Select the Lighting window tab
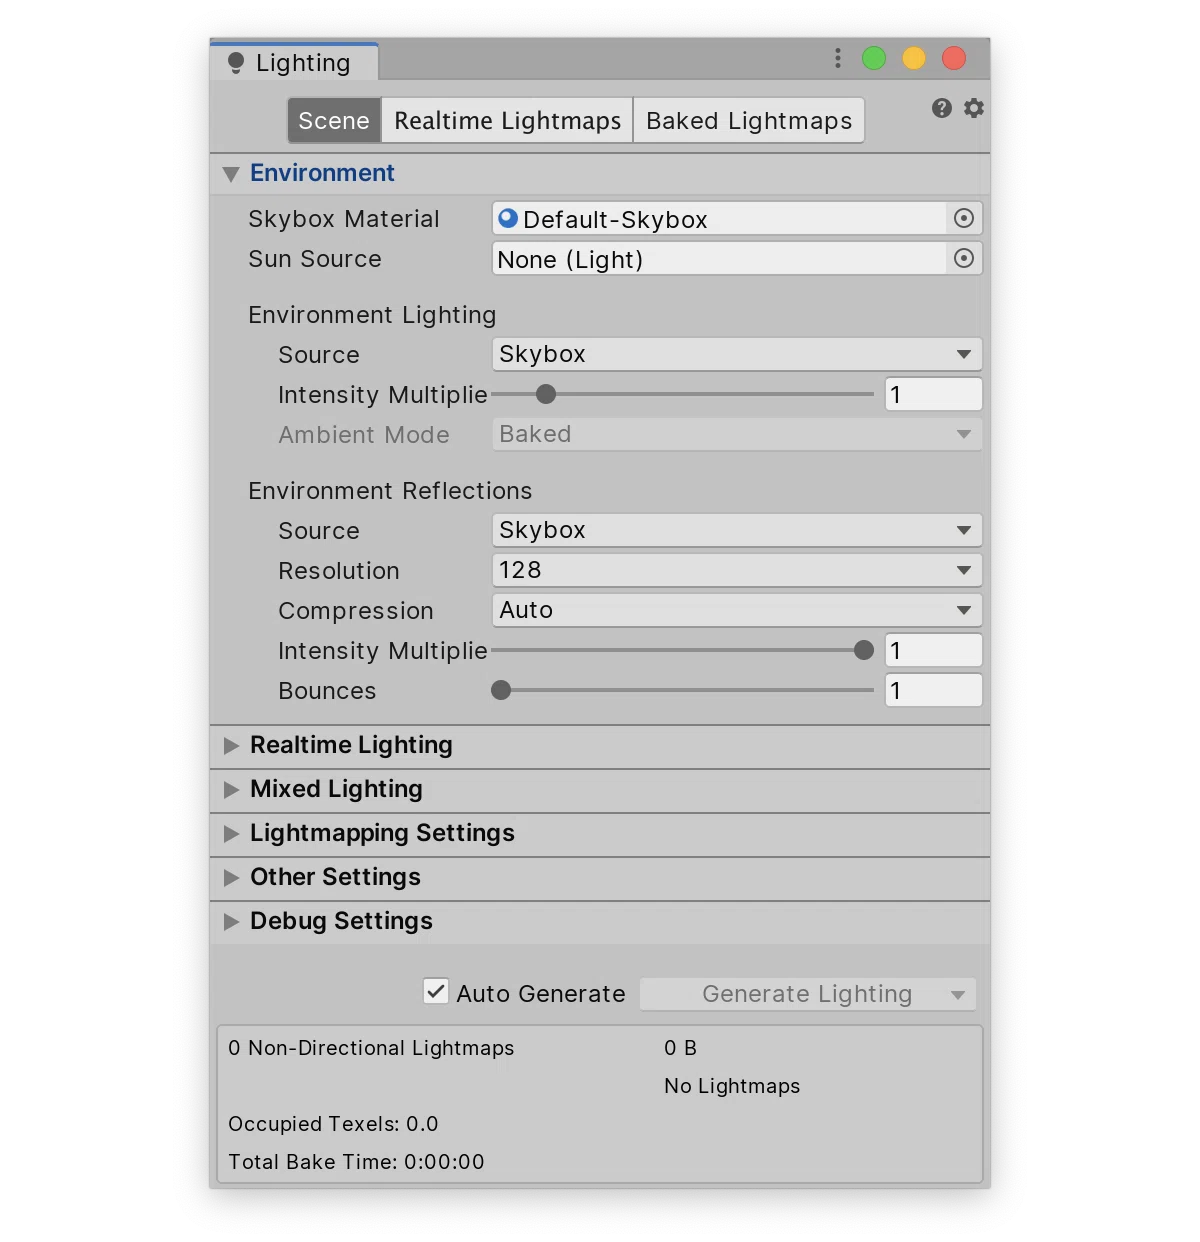Viewport: 1200px width, 1242px height. [x=294, y=62]
